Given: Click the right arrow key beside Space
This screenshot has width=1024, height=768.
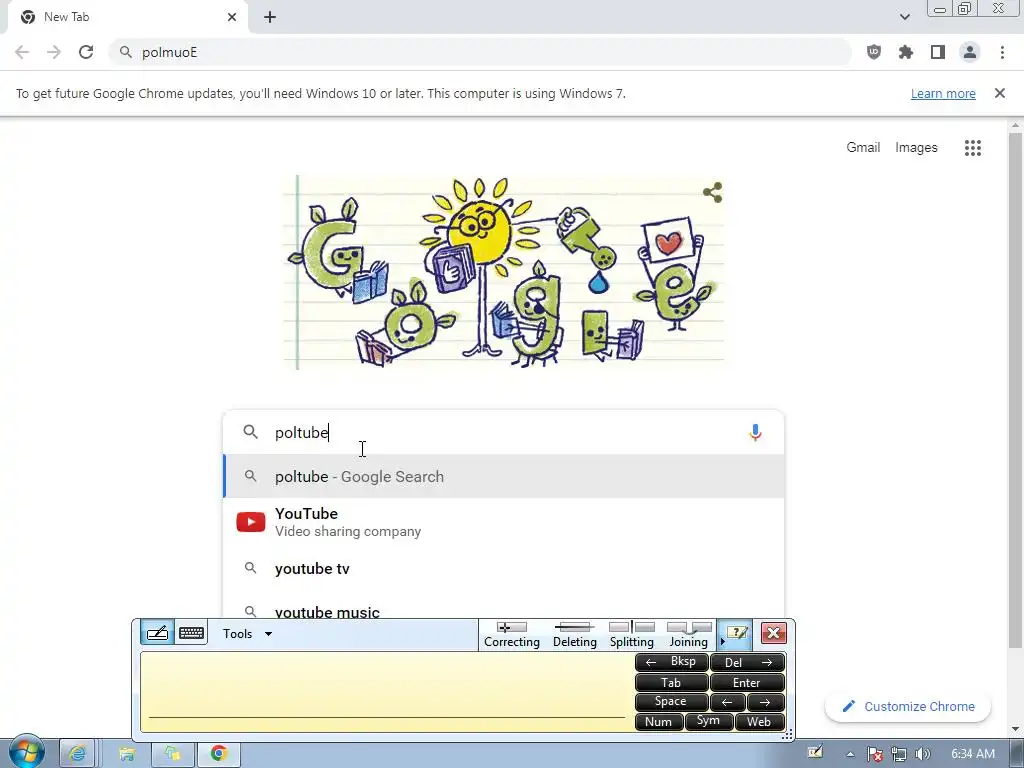Looking at the screenshot, I should (765, 702).
